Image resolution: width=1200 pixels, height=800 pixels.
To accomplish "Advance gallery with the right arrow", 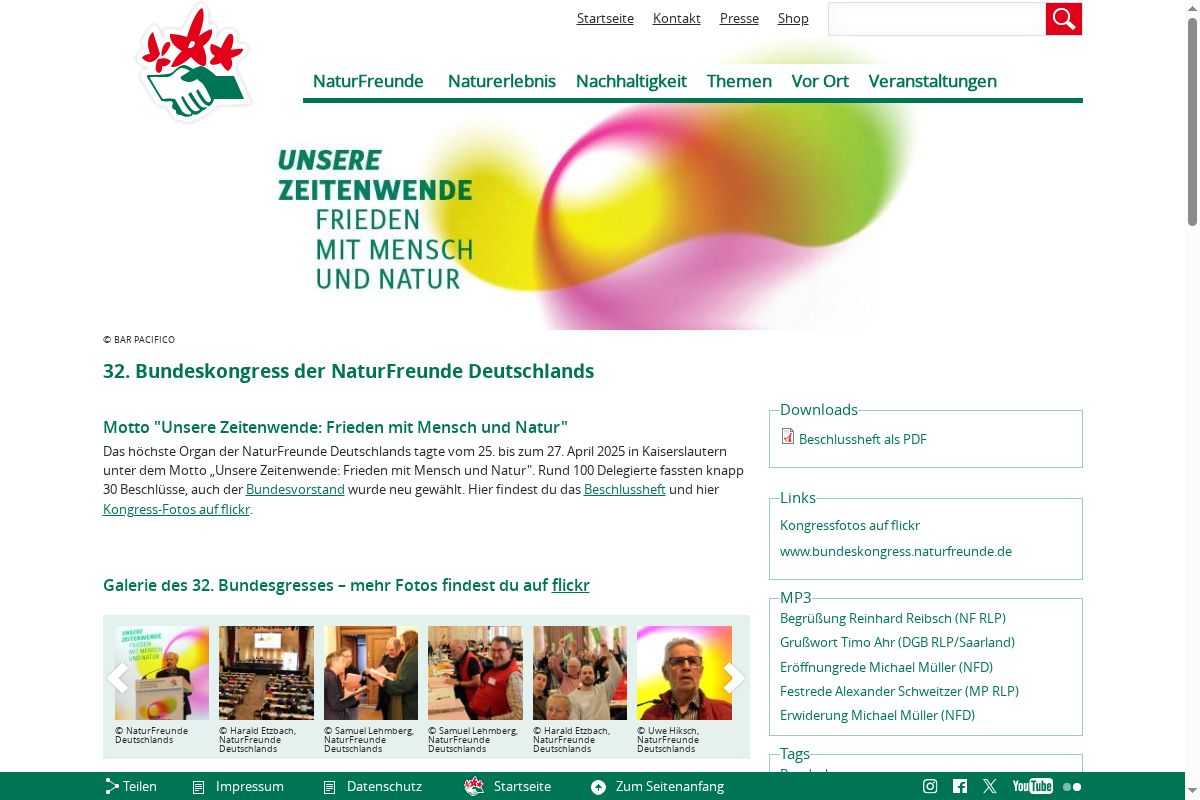I will pos(734,677).
